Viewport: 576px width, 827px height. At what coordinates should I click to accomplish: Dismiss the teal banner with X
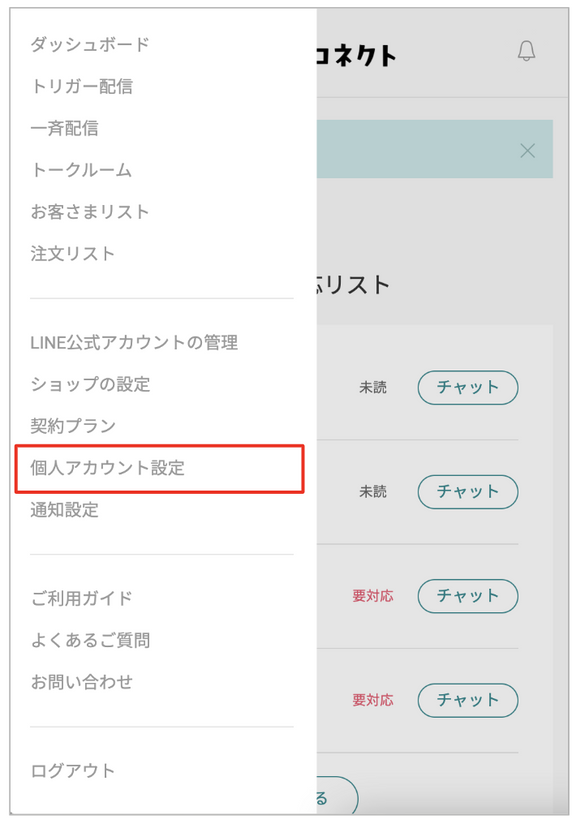(x=527, y=151)
